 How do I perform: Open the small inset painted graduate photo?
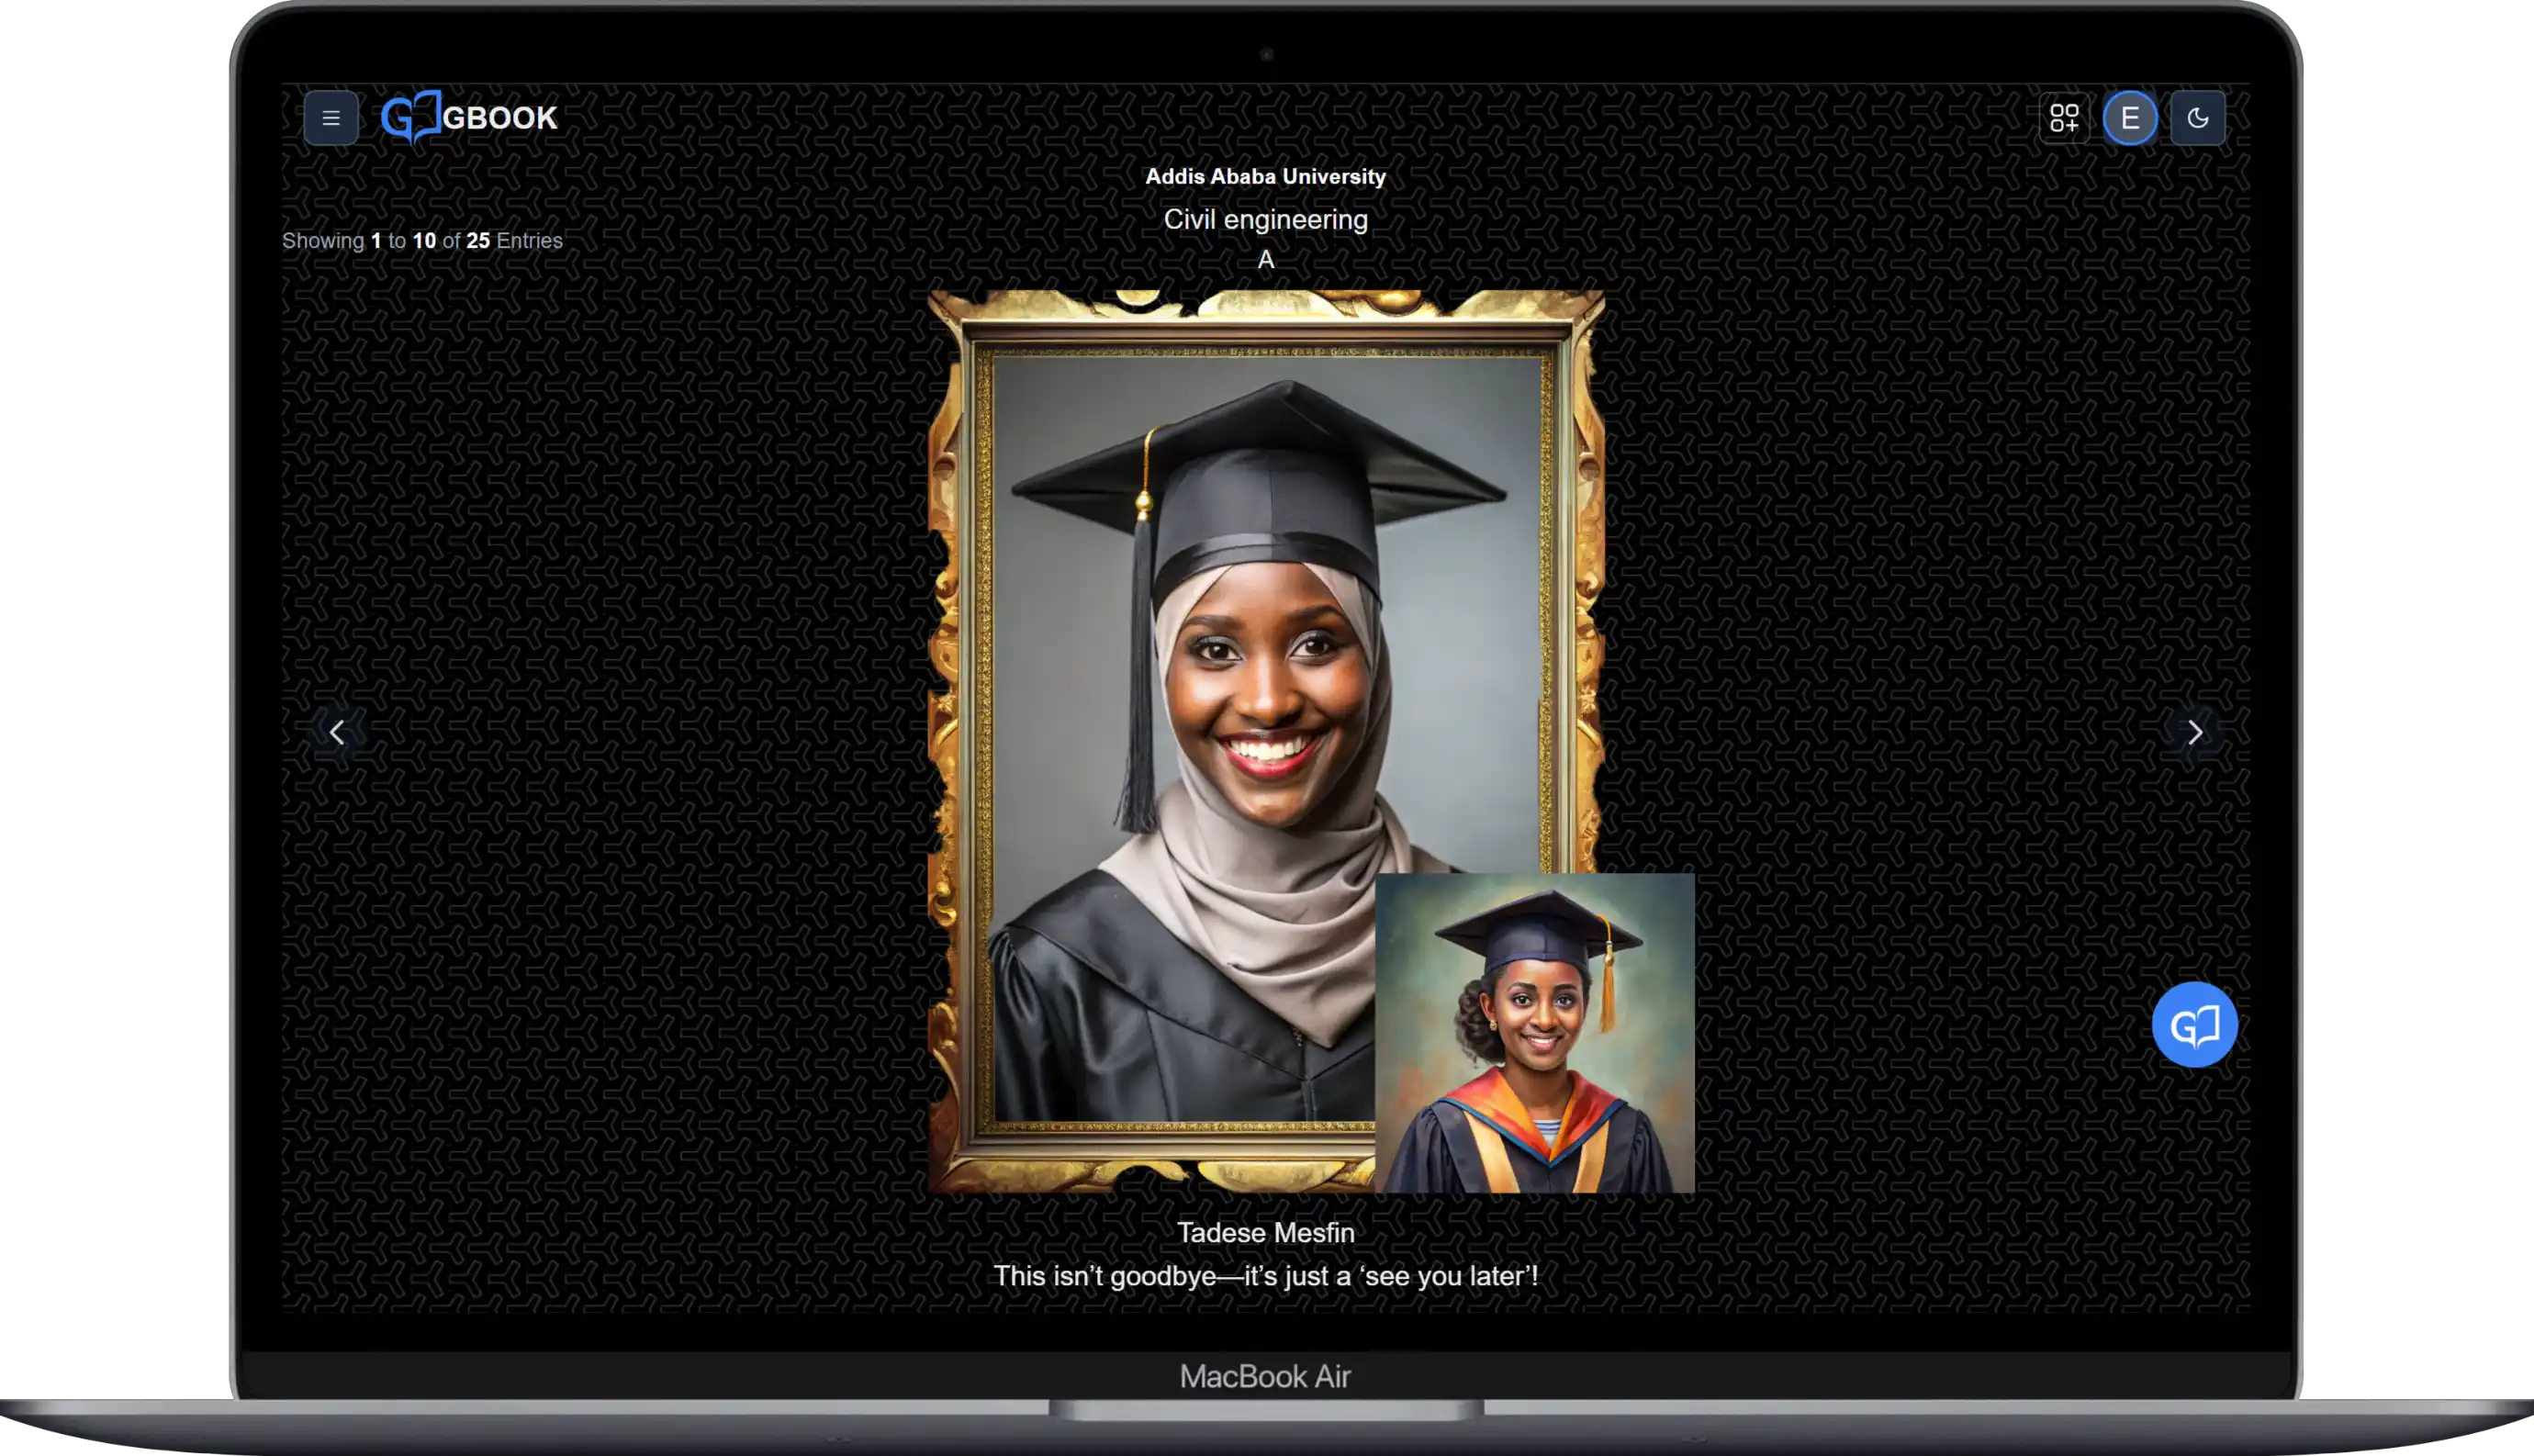[1534, 1033]
